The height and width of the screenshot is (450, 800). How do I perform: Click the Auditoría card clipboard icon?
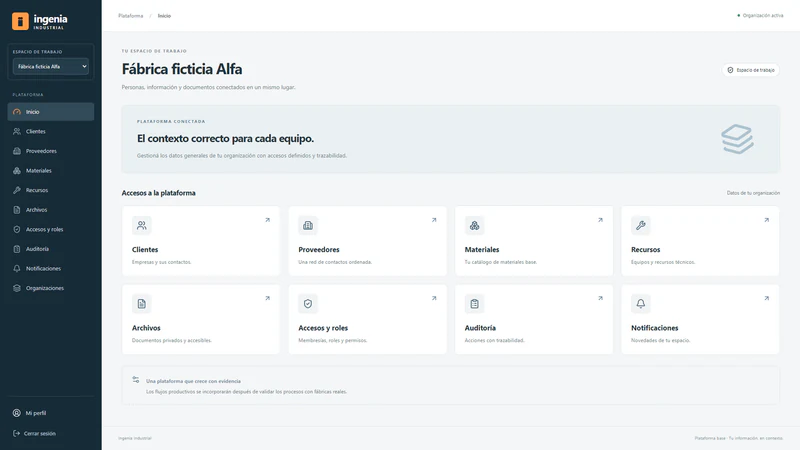point(474,304)
